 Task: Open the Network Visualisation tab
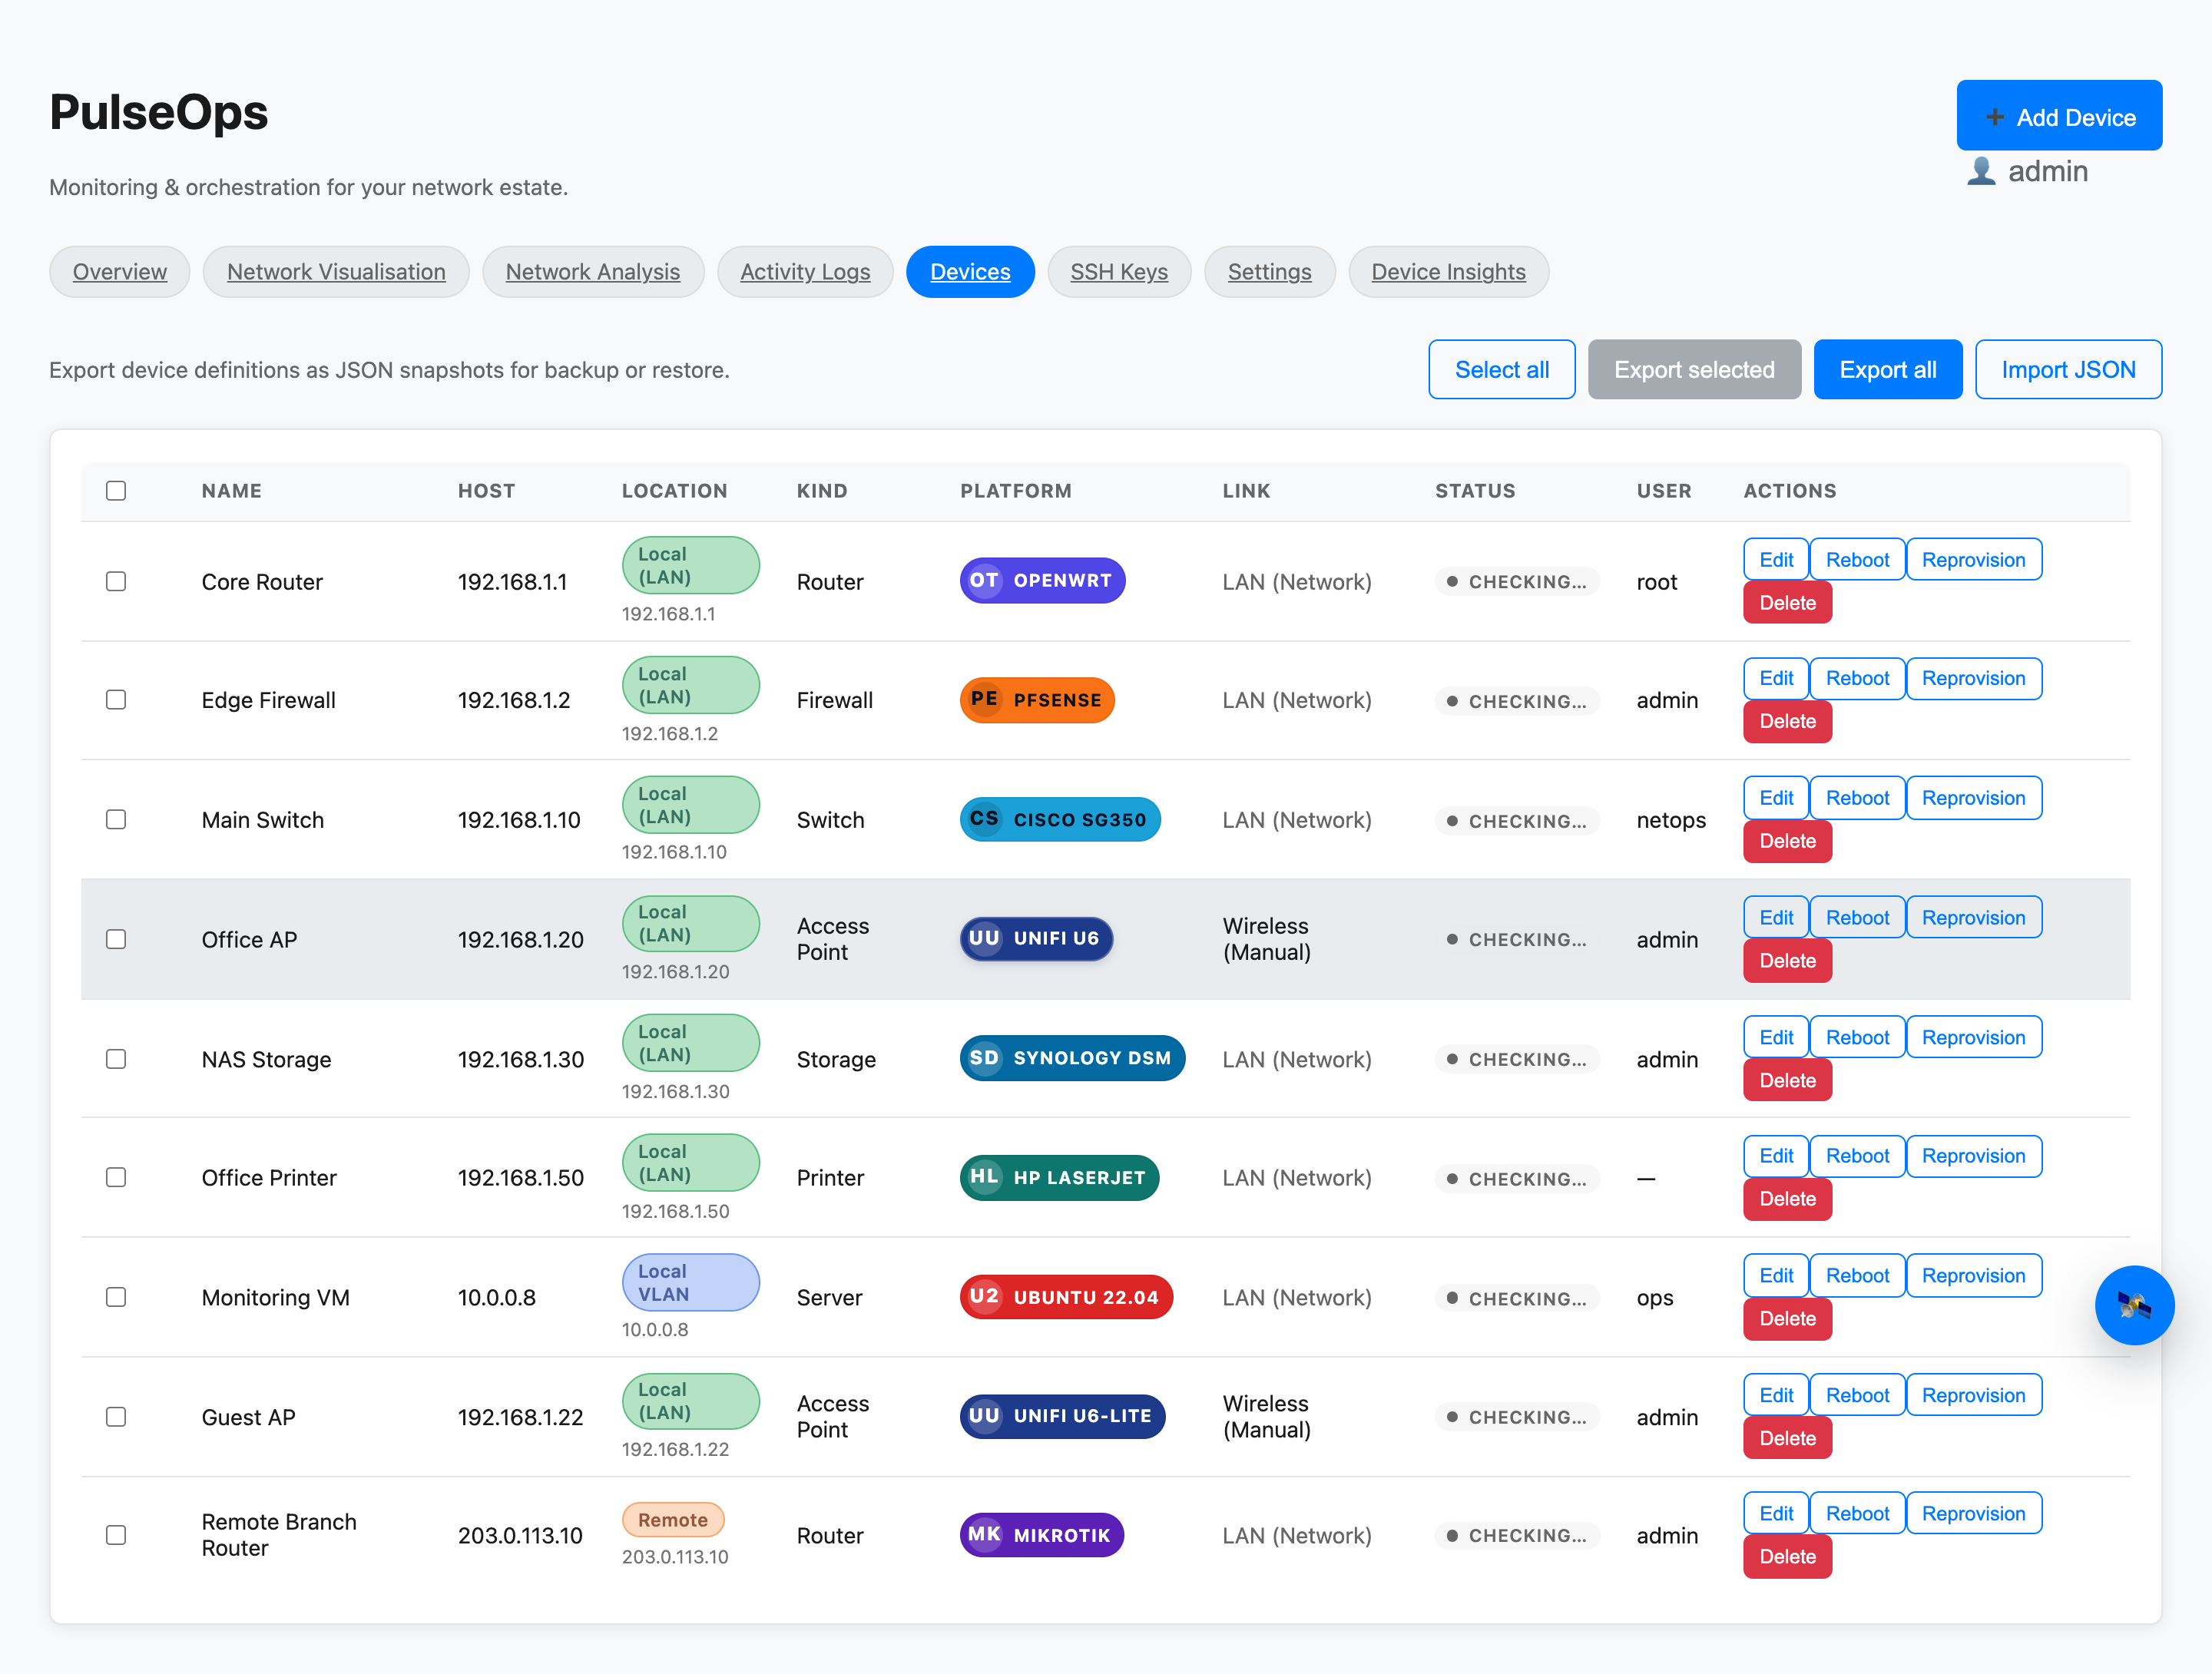336,272
